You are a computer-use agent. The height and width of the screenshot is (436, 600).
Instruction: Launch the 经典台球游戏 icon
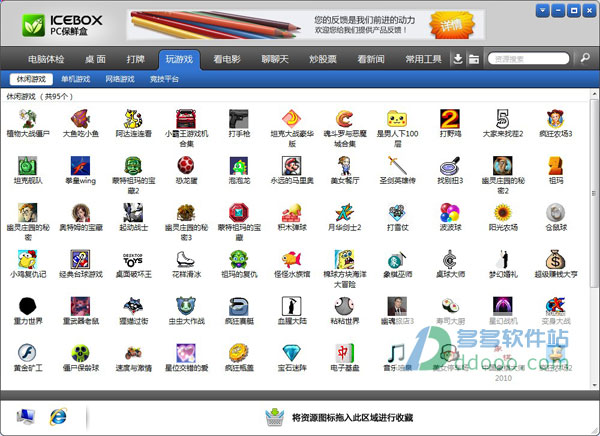coord(80,260)
